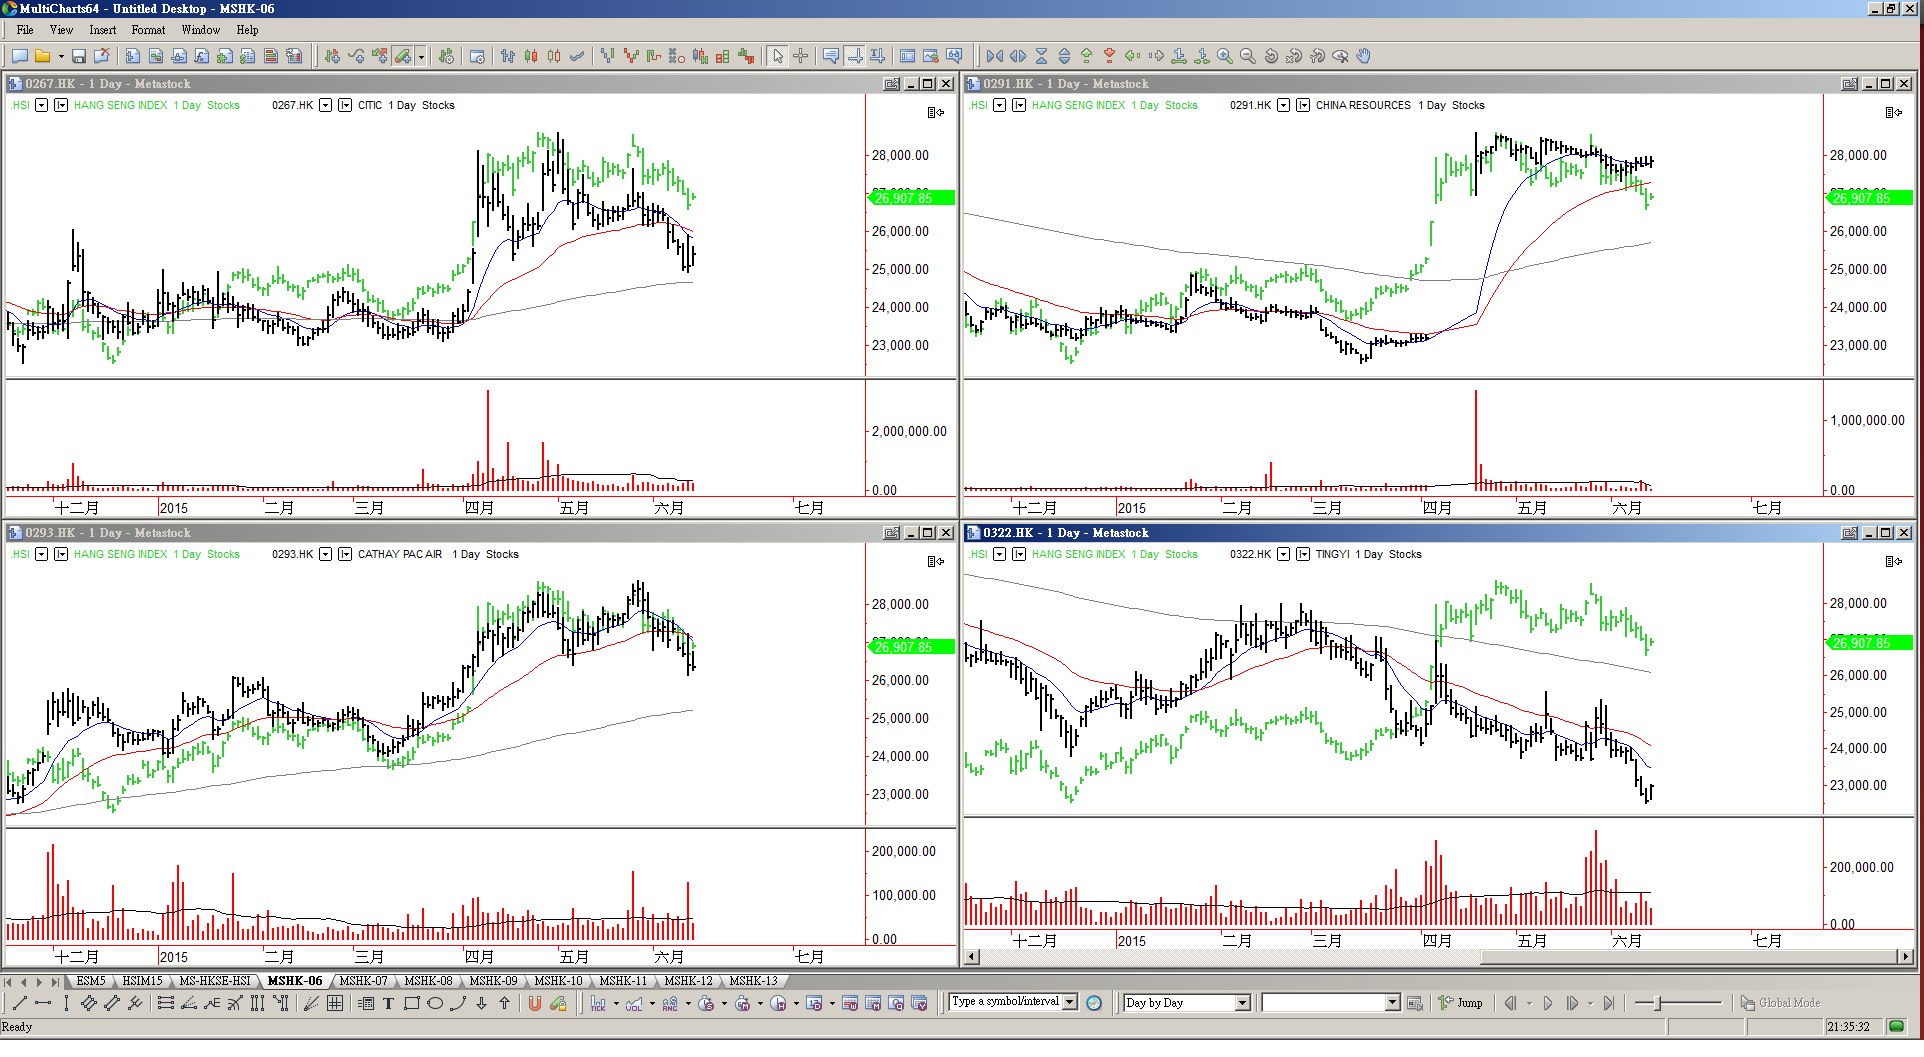Select the Text drawing tool
The width and height of the screenshot is (1924, 1057).
pos(389,1004)
